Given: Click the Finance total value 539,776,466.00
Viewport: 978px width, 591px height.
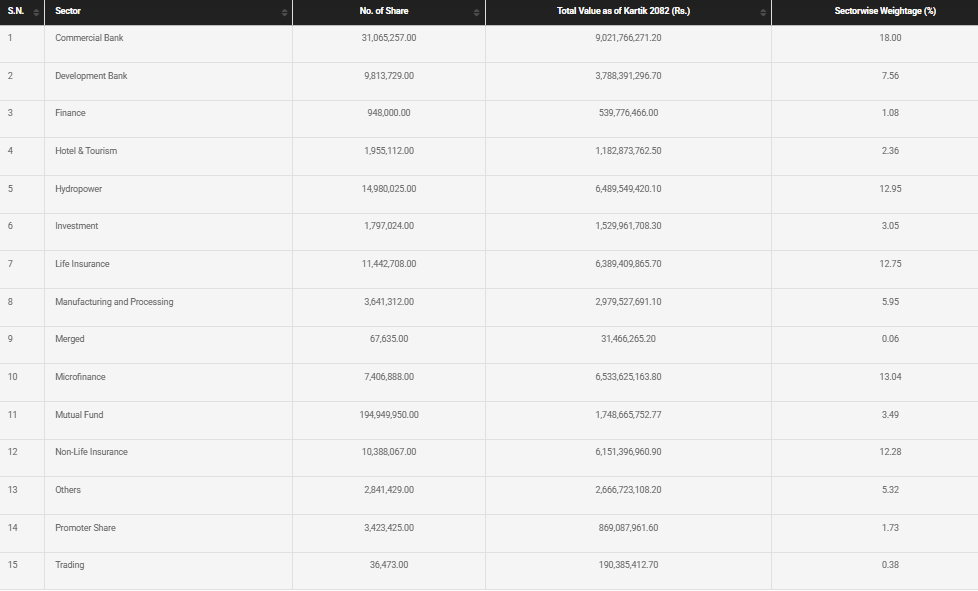Looking at the screenshot, I should coord(627,113).
